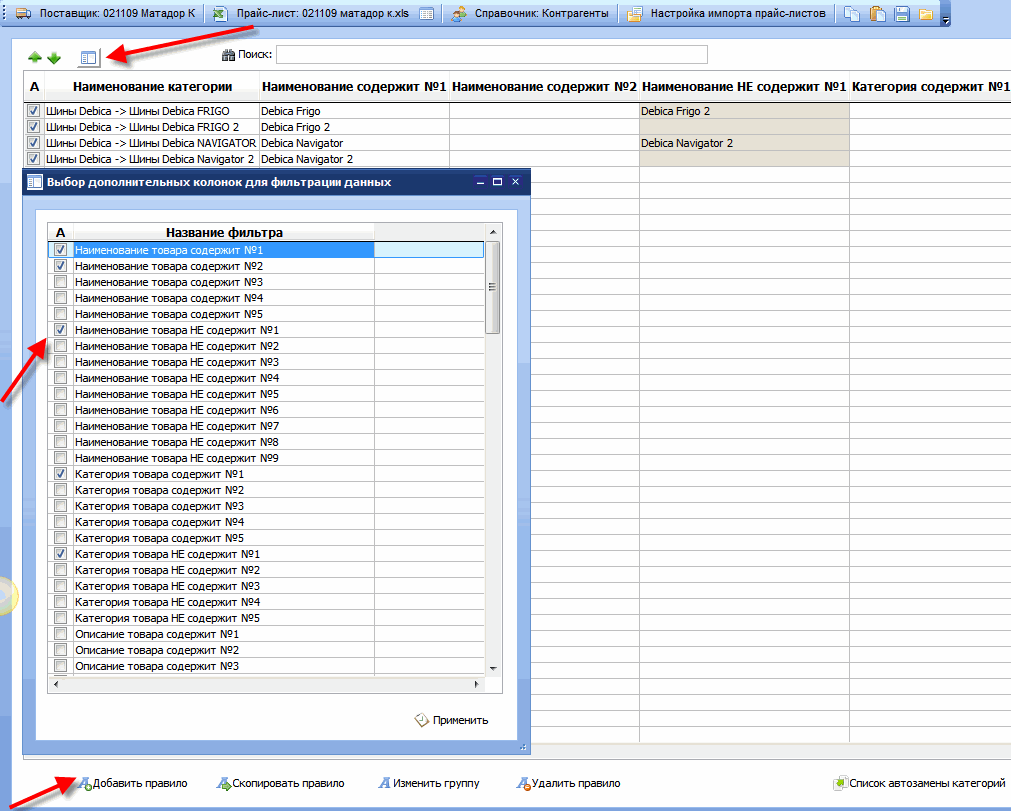Click the dialog horizontal scroll left arrow

pyautogui.click(x=56, y=685)
